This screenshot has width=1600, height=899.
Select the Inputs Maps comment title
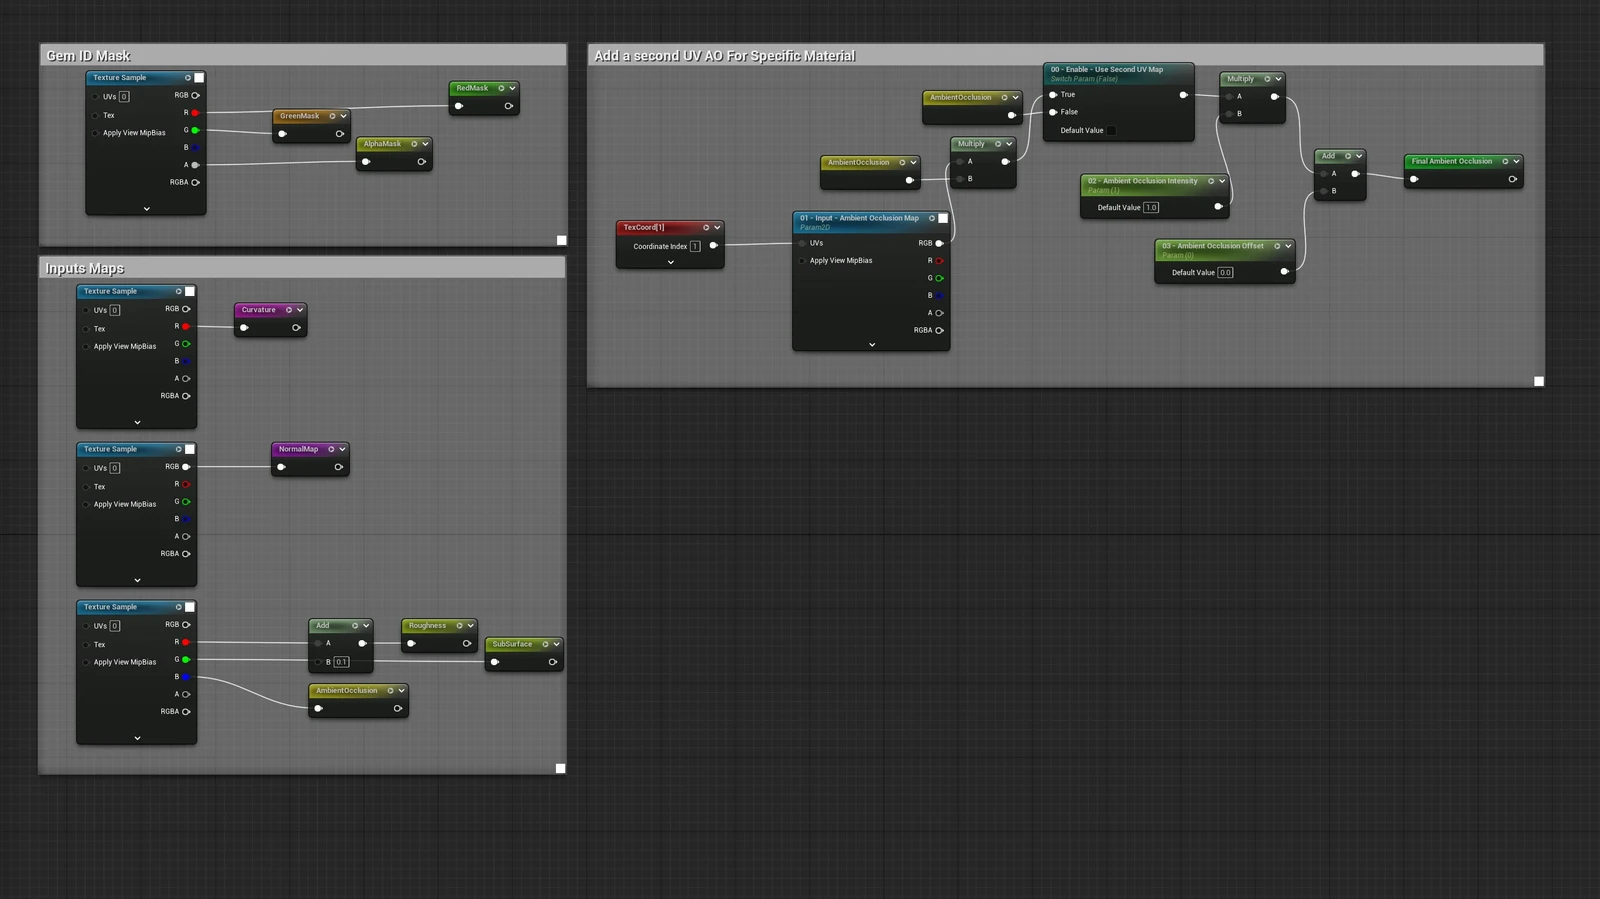point(85,269)
